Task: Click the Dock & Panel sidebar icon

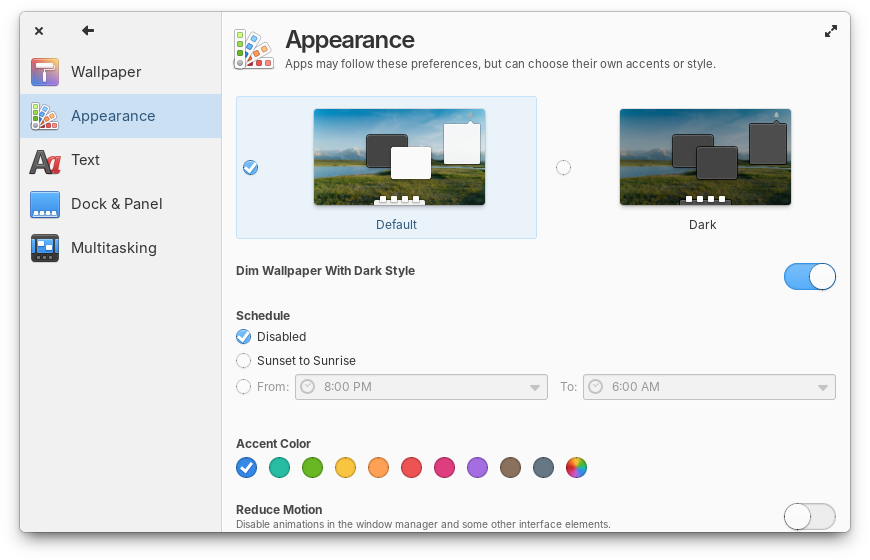Action: point(45,204)
